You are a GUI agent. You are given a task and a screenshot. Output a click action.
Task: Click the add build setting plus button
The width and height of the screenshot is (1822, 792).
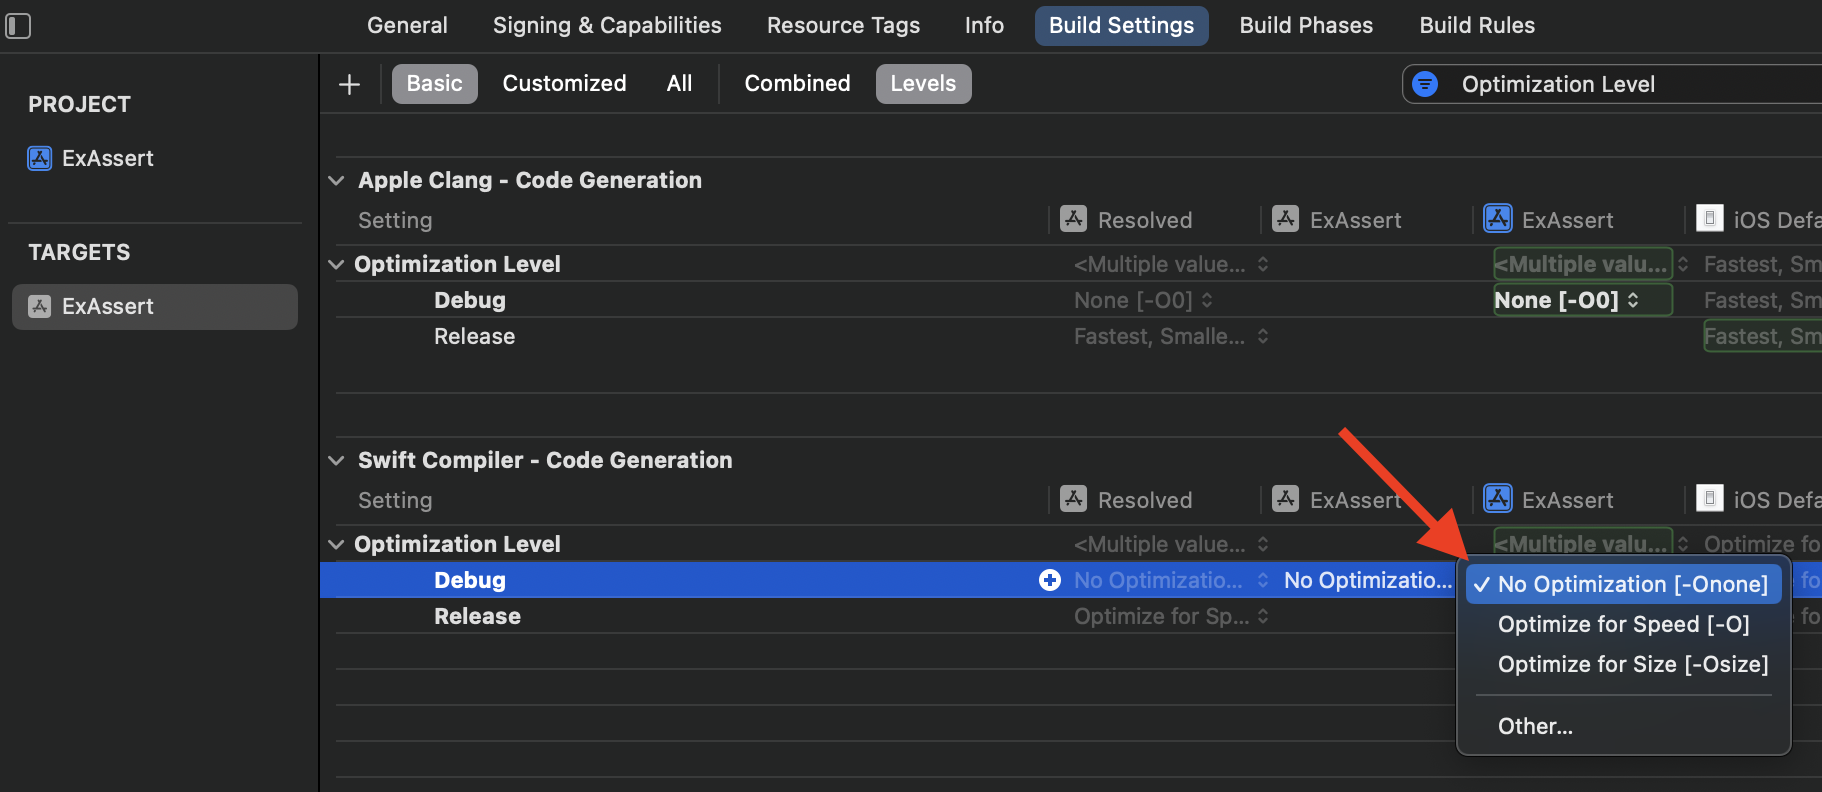pos(349,84)
